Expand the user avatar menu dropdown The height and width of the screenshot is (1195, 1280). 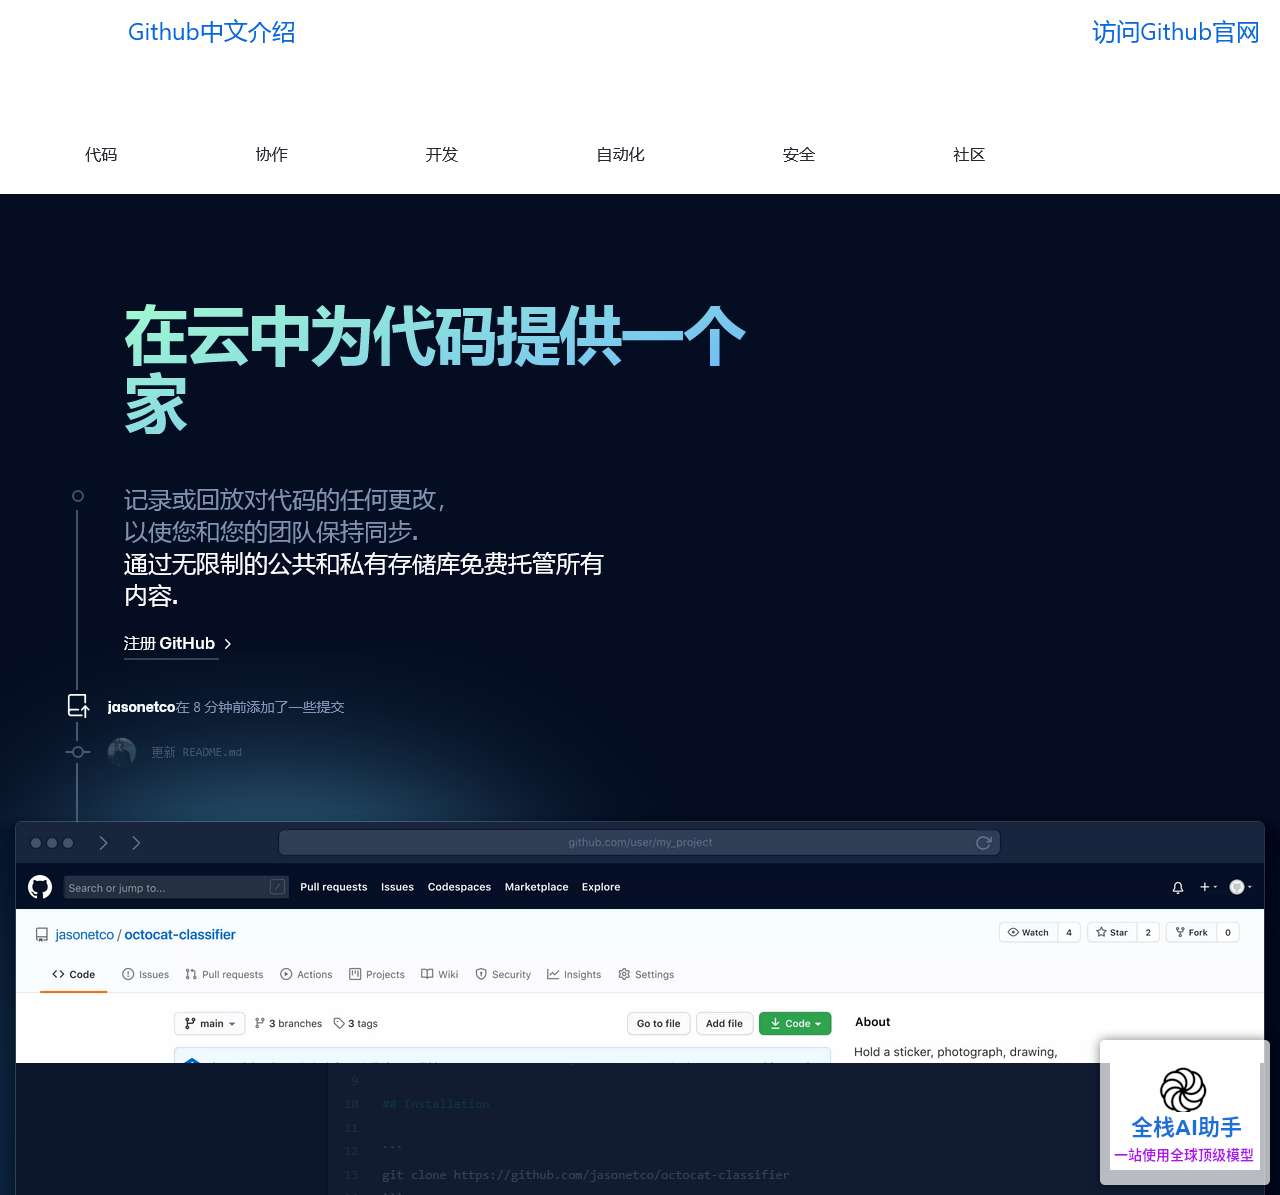[x=1240, y=887]
